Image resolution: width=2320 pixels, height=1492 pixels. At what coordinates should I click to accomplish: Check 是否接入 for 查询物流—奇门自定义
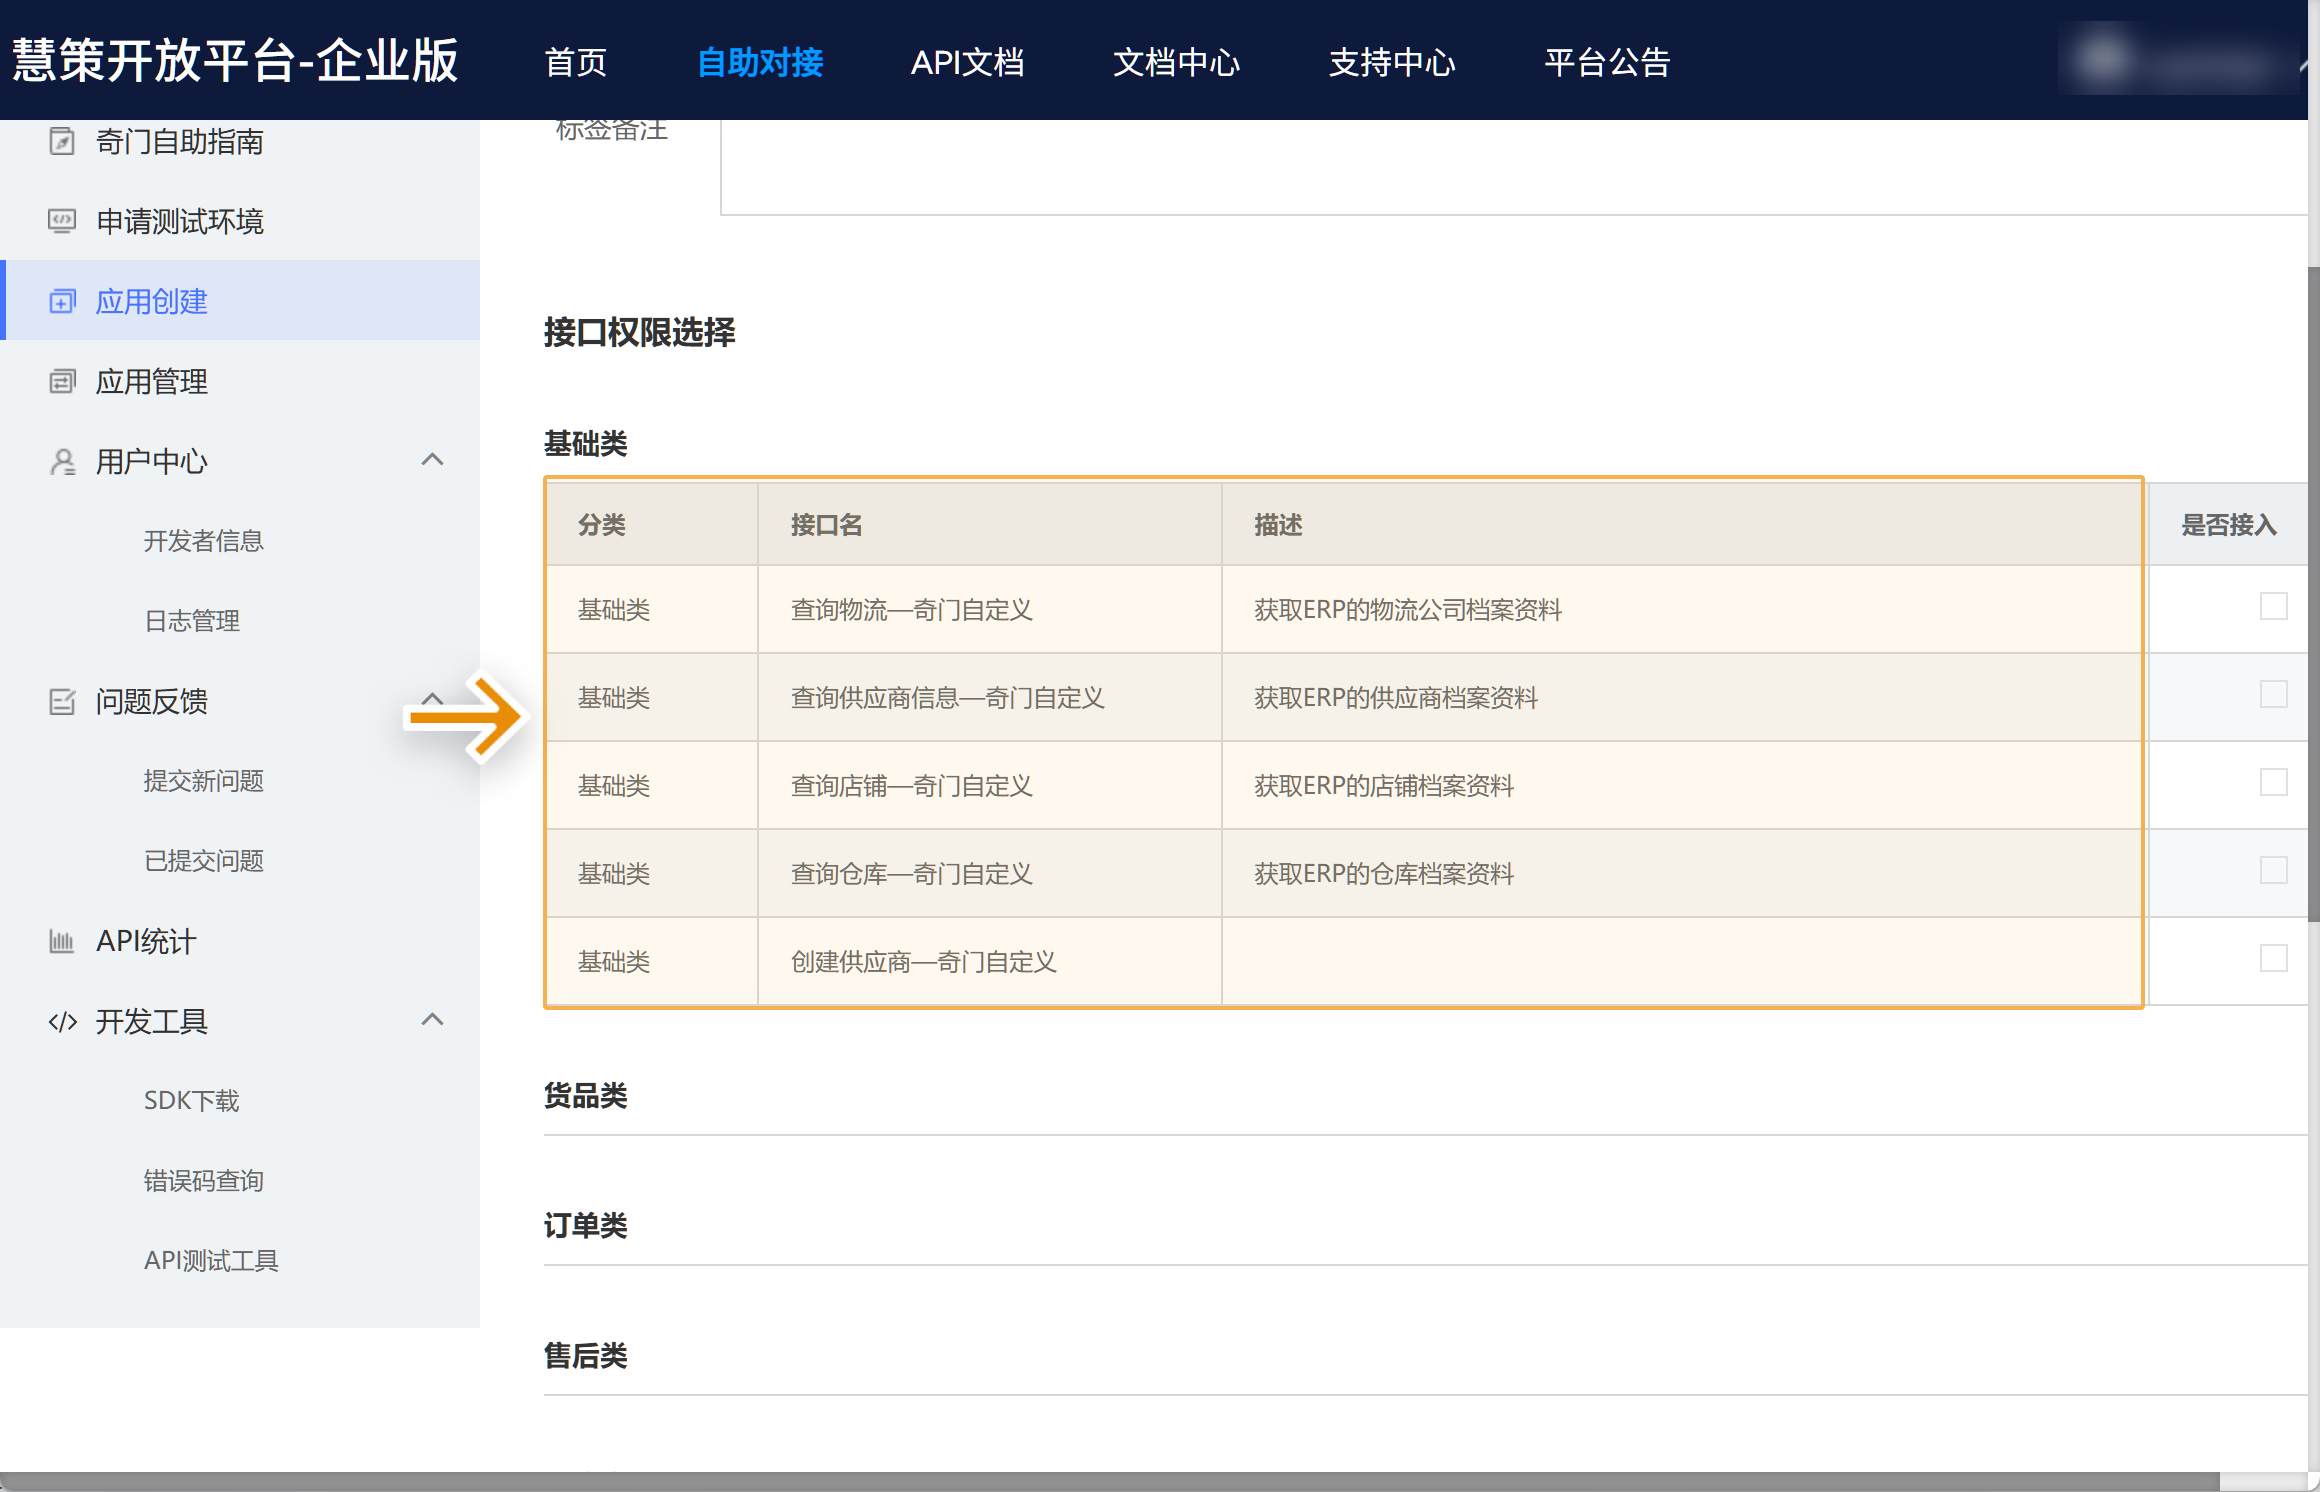point(2273,606)
